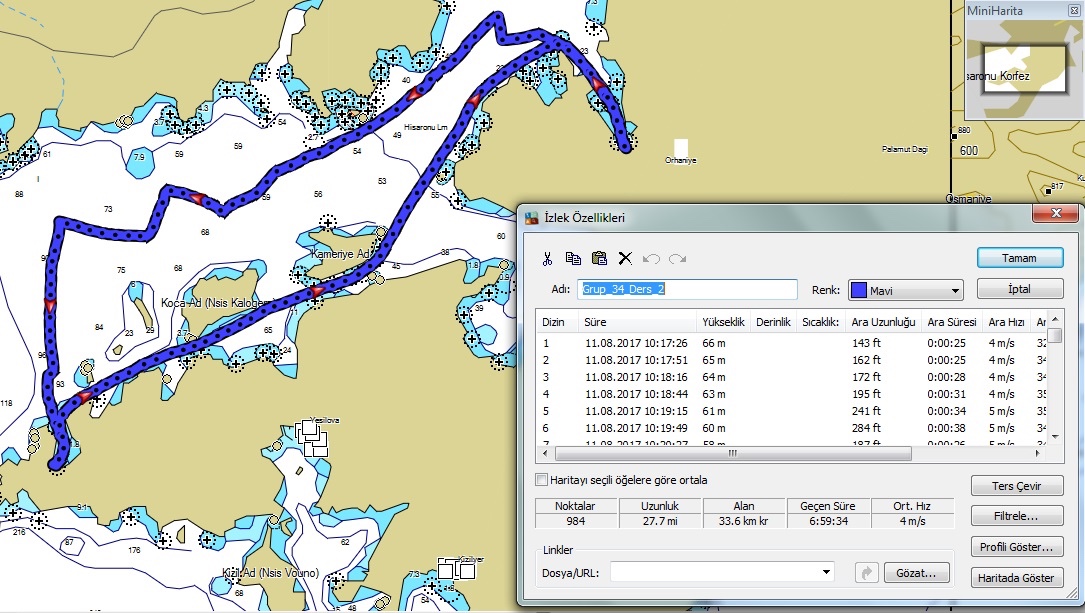The width and height of the screenshot is (1085, 613).
Task: Delete selected track points with the X icon
Action: pos(625,259)
